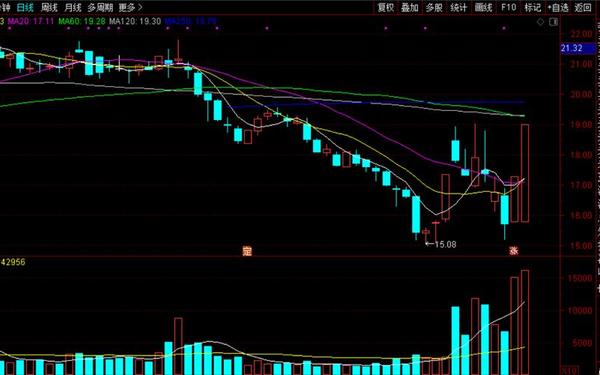Viewport: 600px width, 375px height.
Task: Open the 画线 drawing tools
Action: tap(483, 7)
